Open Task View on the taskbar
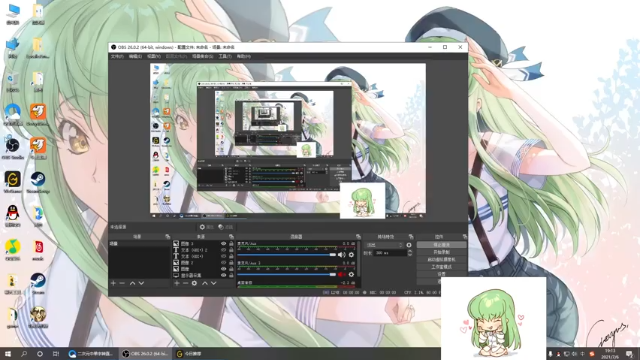The height and width of the screenshot is (360, 640). (x=56, y=354)
